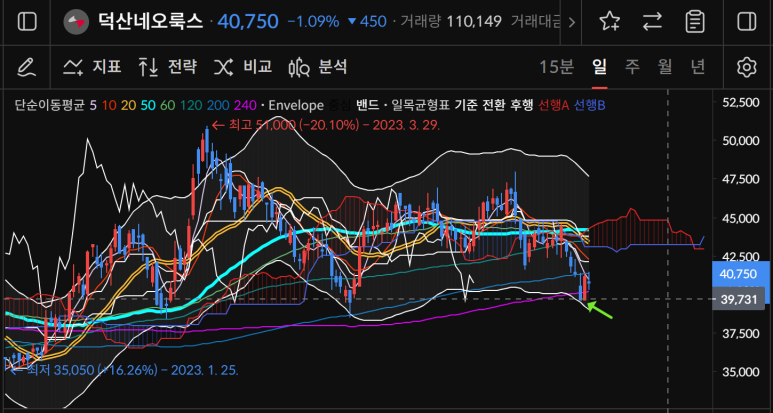Click the 45,000 price axis label

[x=738, y=218]
